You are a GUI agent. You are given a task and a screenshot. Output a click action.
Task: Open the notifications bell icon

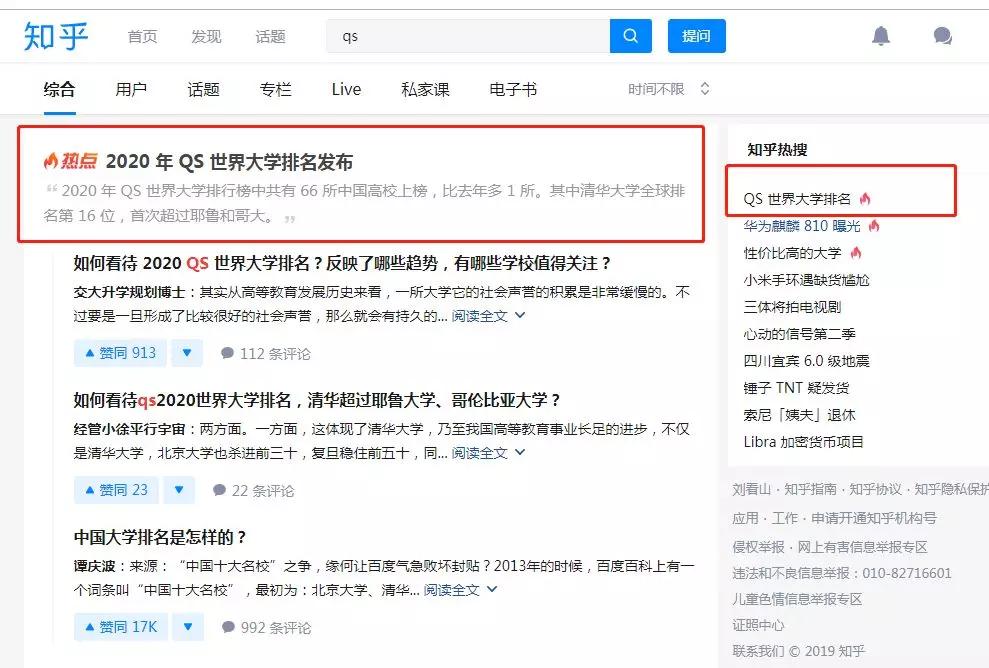tap(882, 35)
